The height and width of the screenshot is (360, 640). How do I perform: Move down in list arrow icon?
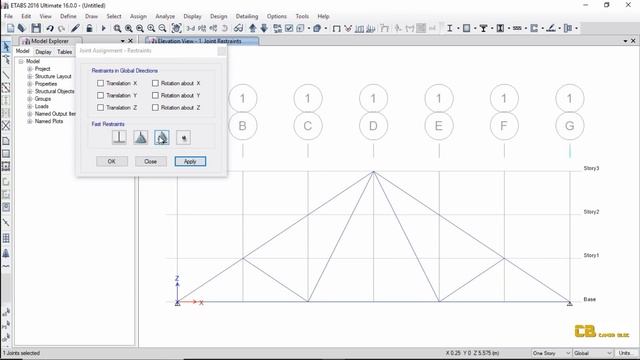tap(264, 28)
